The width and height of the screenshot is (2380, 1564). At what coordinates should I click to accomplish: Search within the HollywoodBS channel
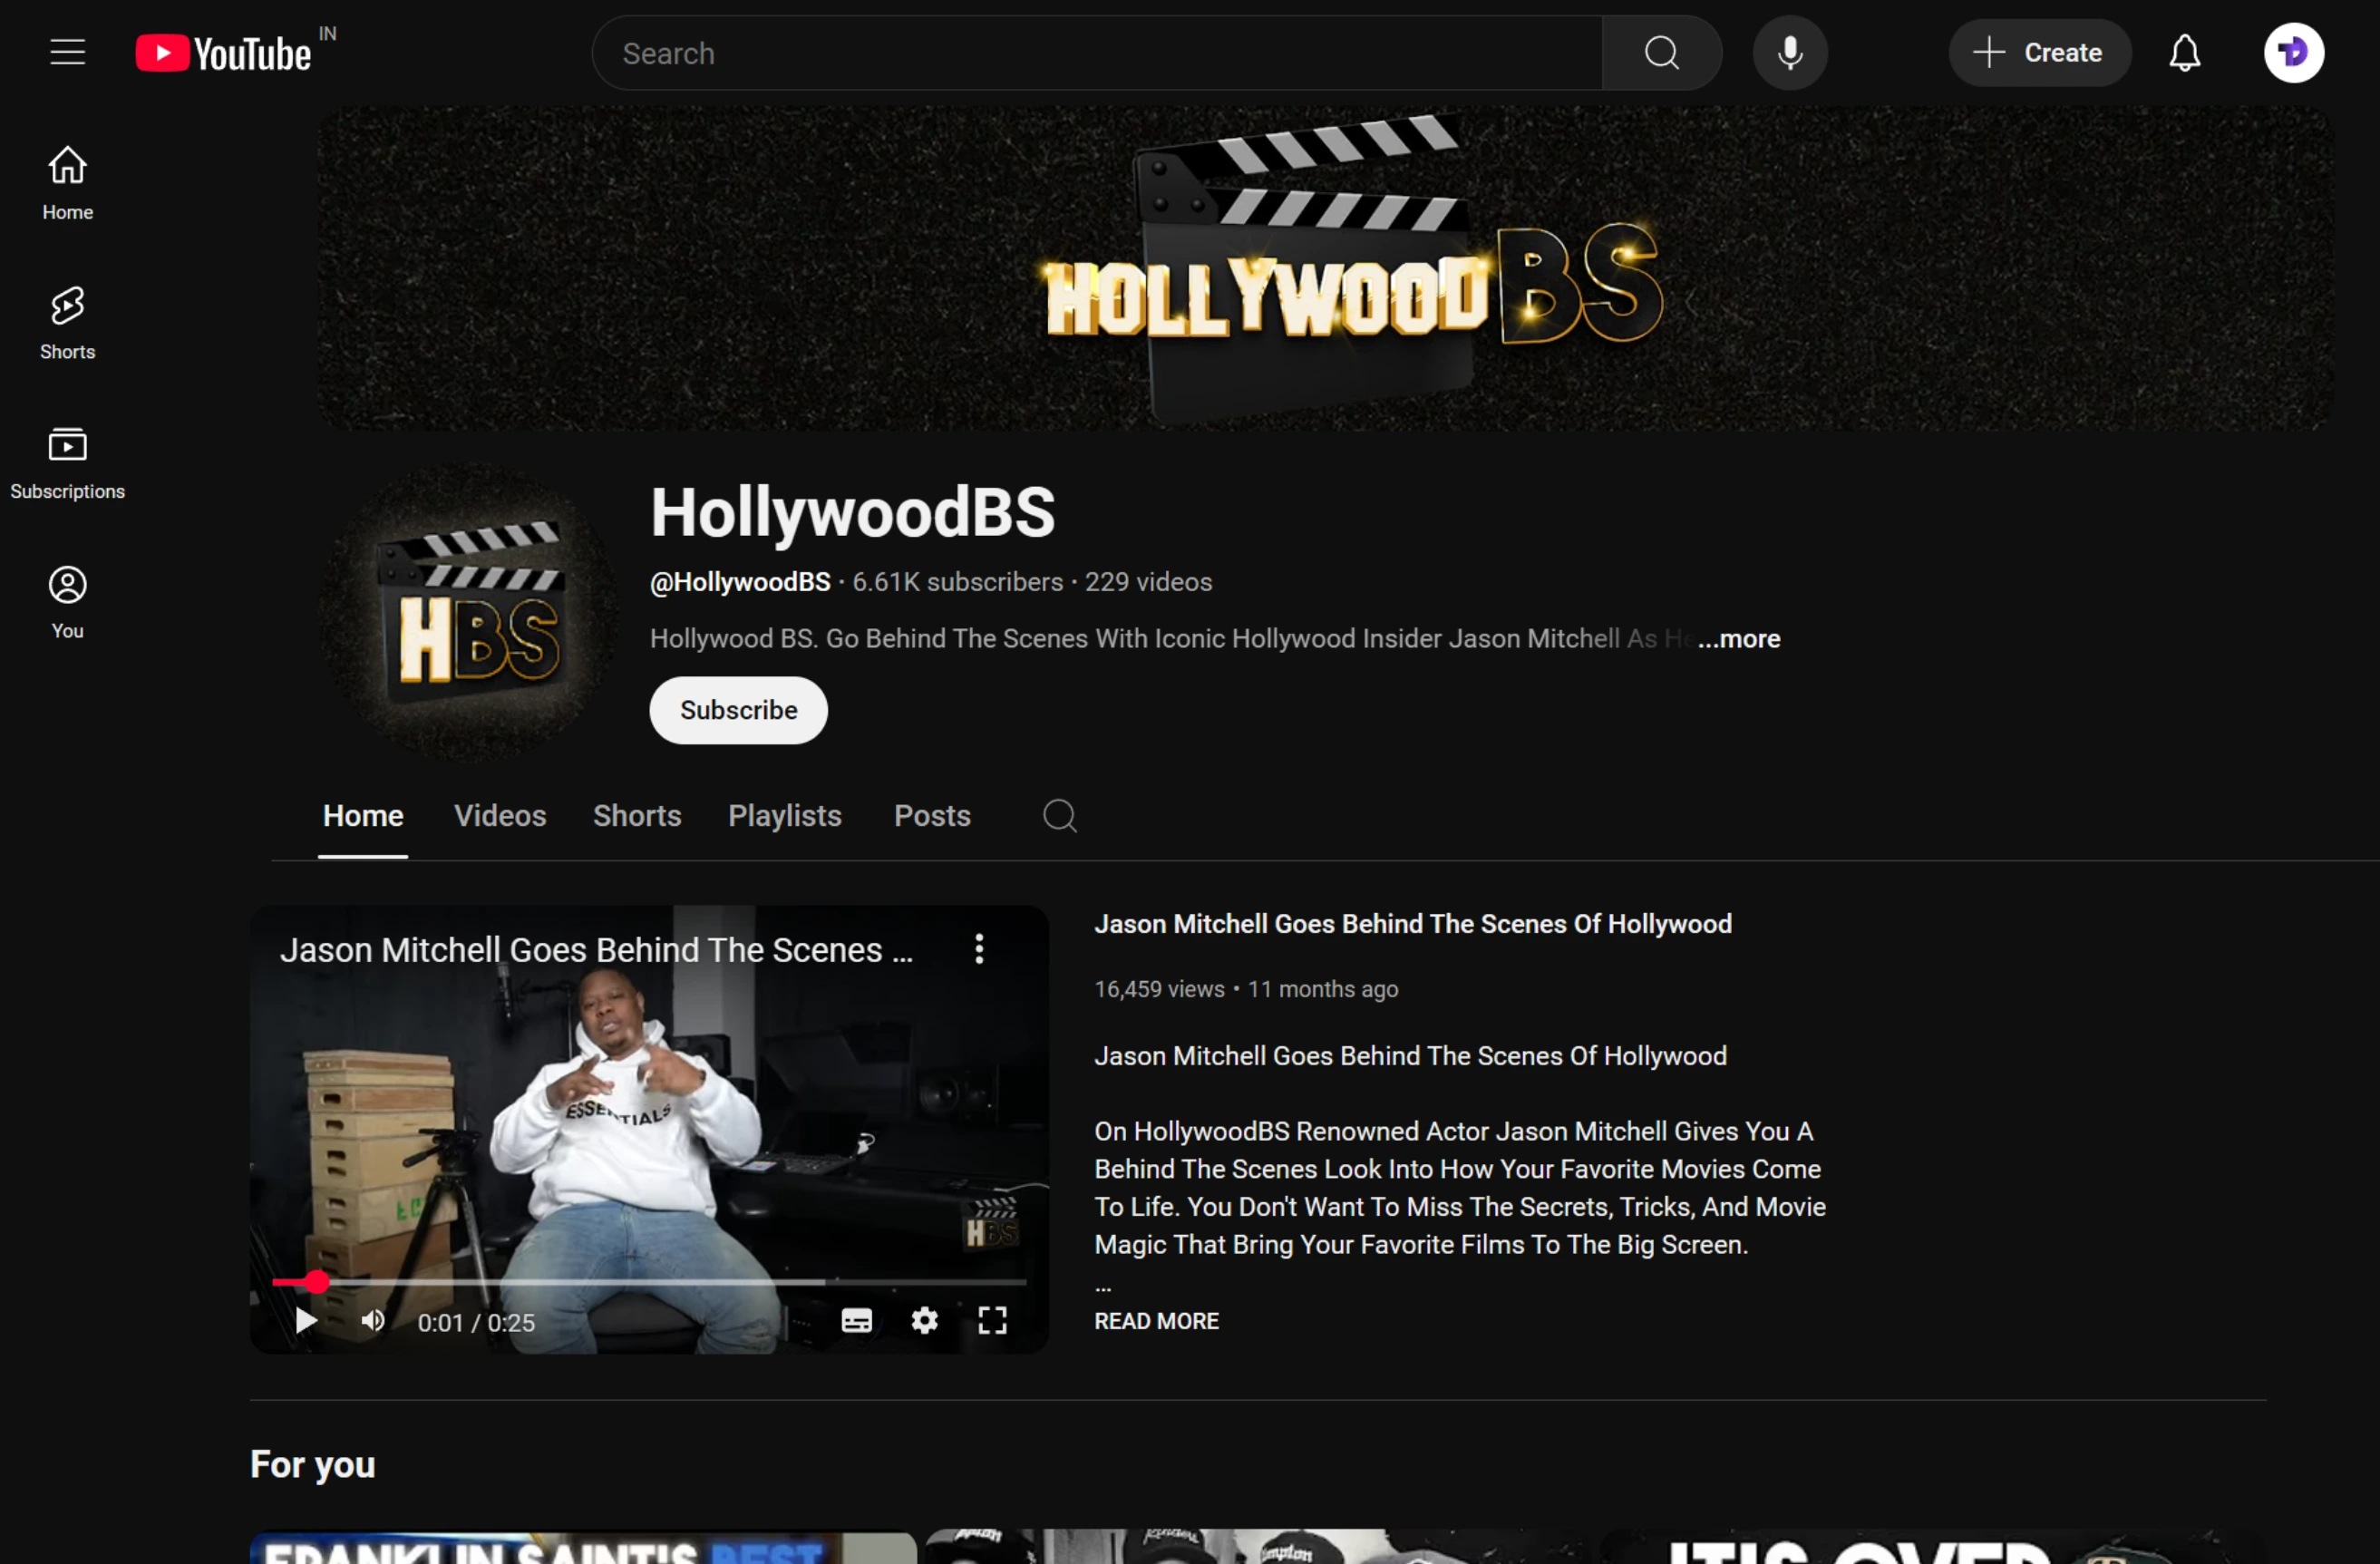[1060, 816]
